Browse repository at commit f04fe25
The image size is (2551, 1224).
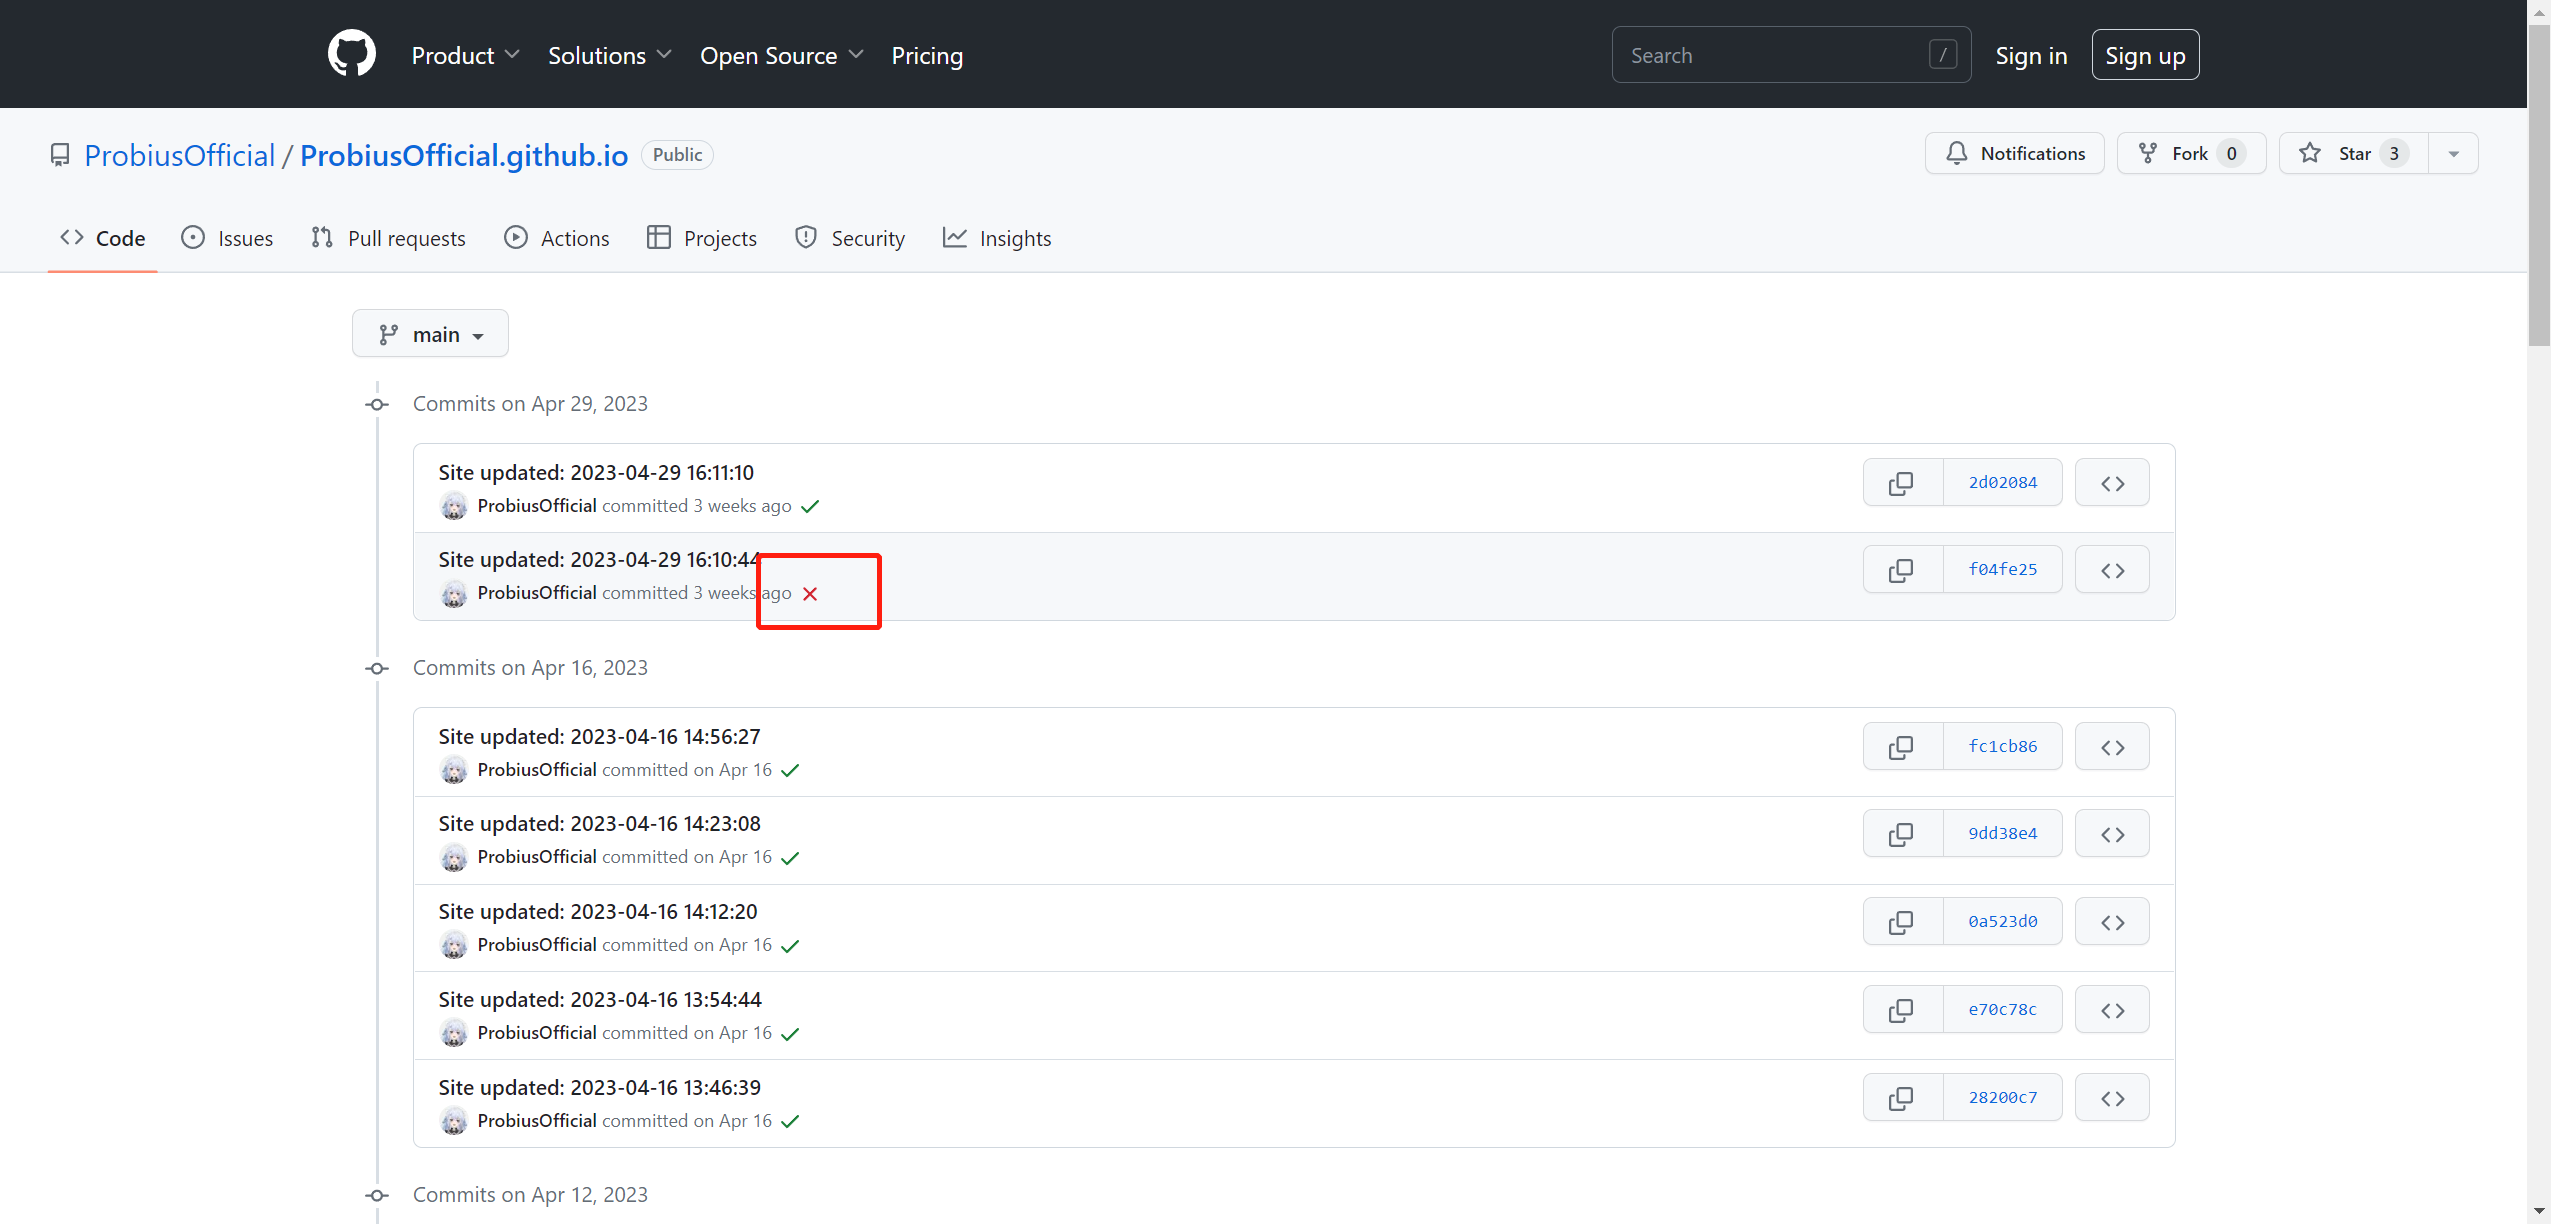click(2111, 570)
